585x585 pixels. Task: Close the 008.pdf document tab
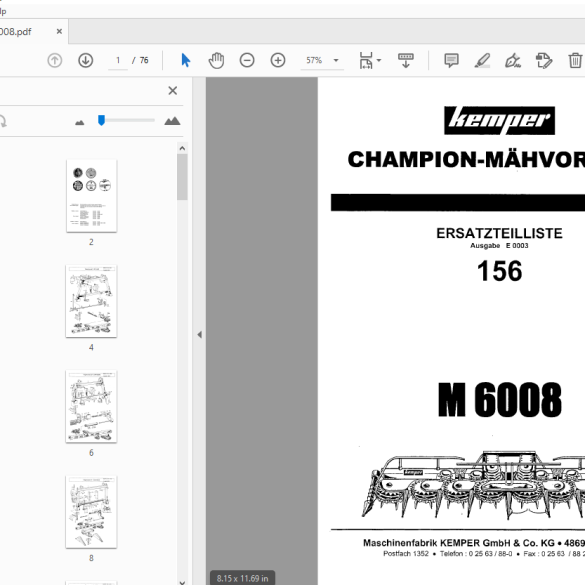coord(59,32)
